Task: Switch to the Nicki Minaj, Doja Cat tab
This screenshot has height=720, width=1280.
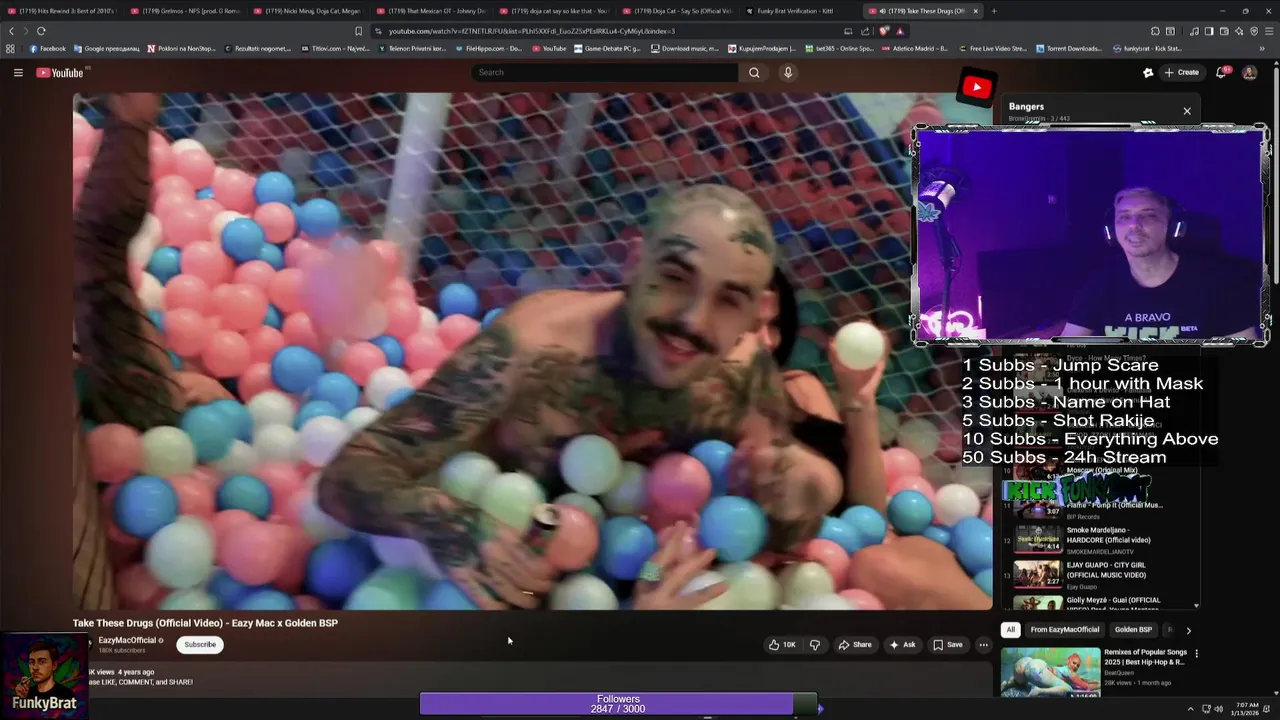Action: (307, 11)
